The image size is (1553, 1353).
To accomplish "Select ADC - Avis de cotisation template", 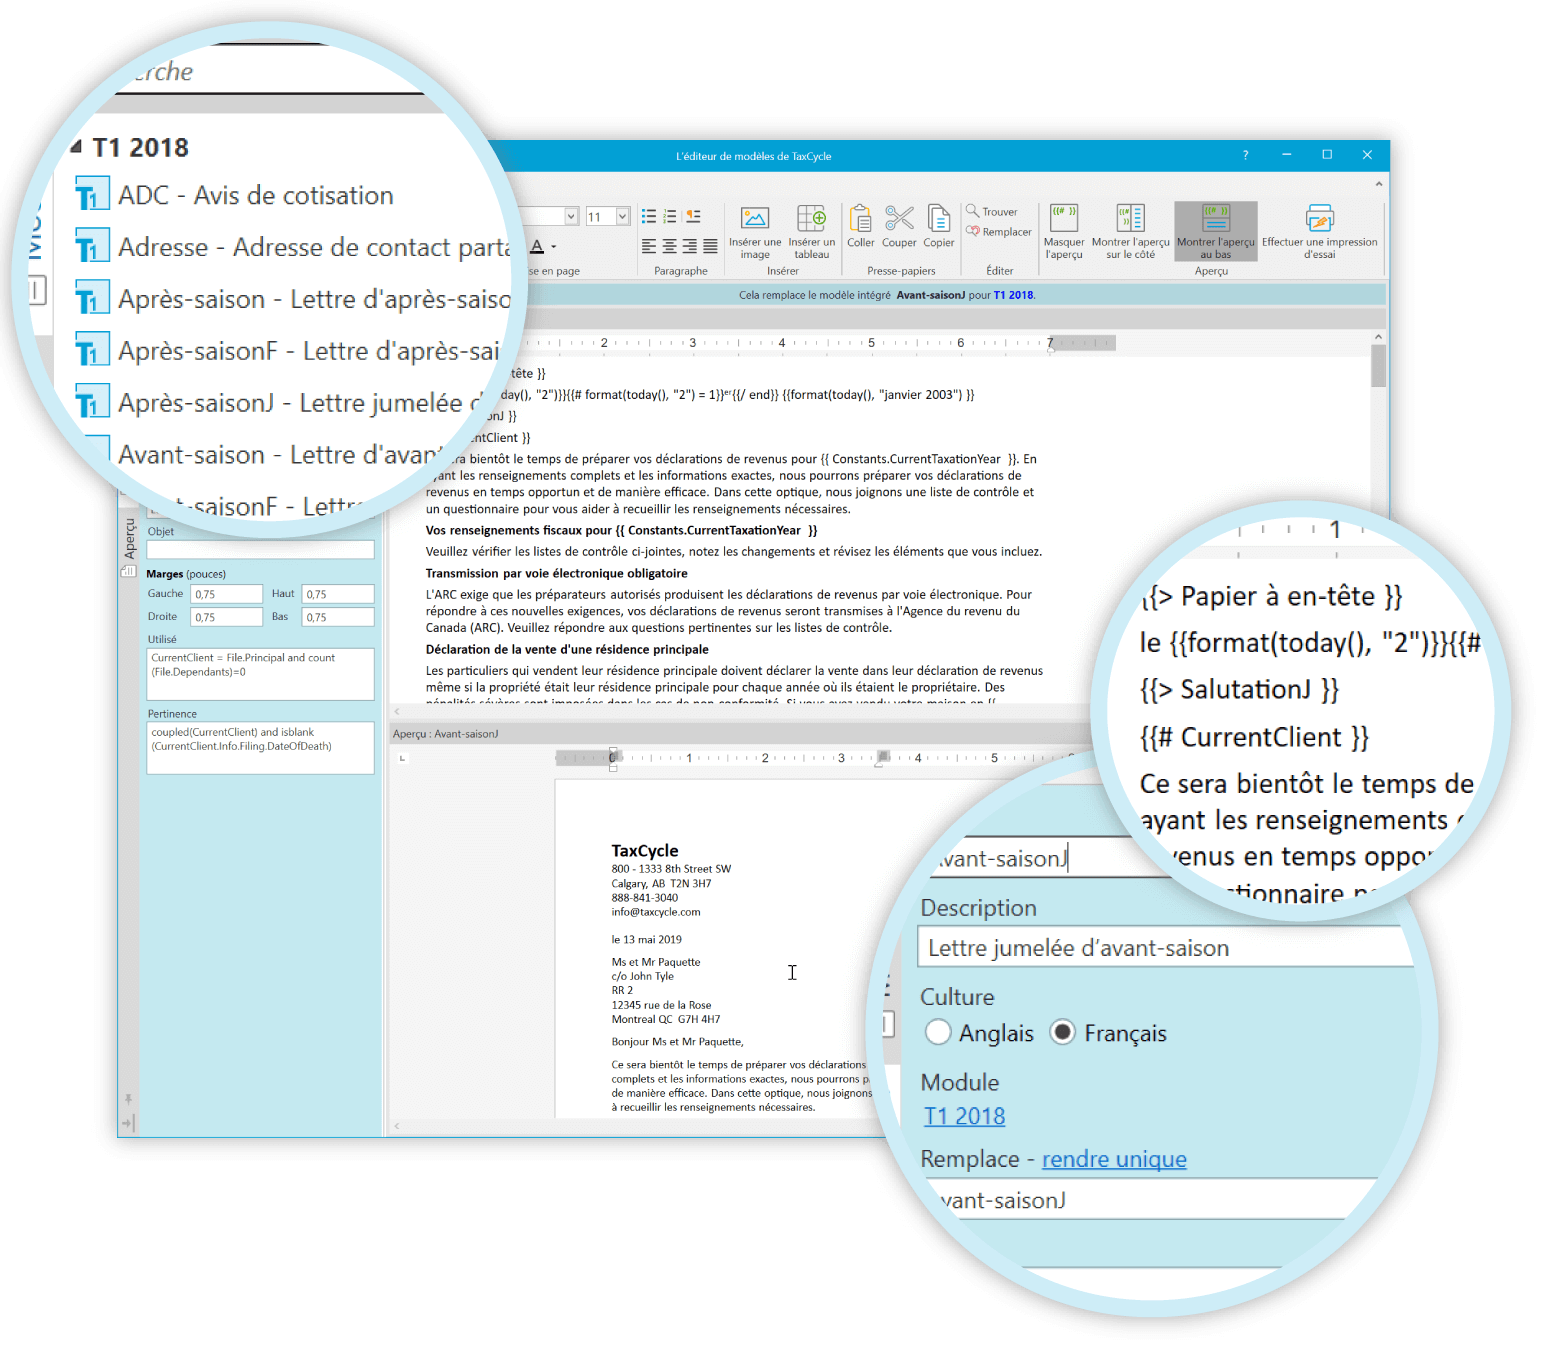I will (256, 195).
